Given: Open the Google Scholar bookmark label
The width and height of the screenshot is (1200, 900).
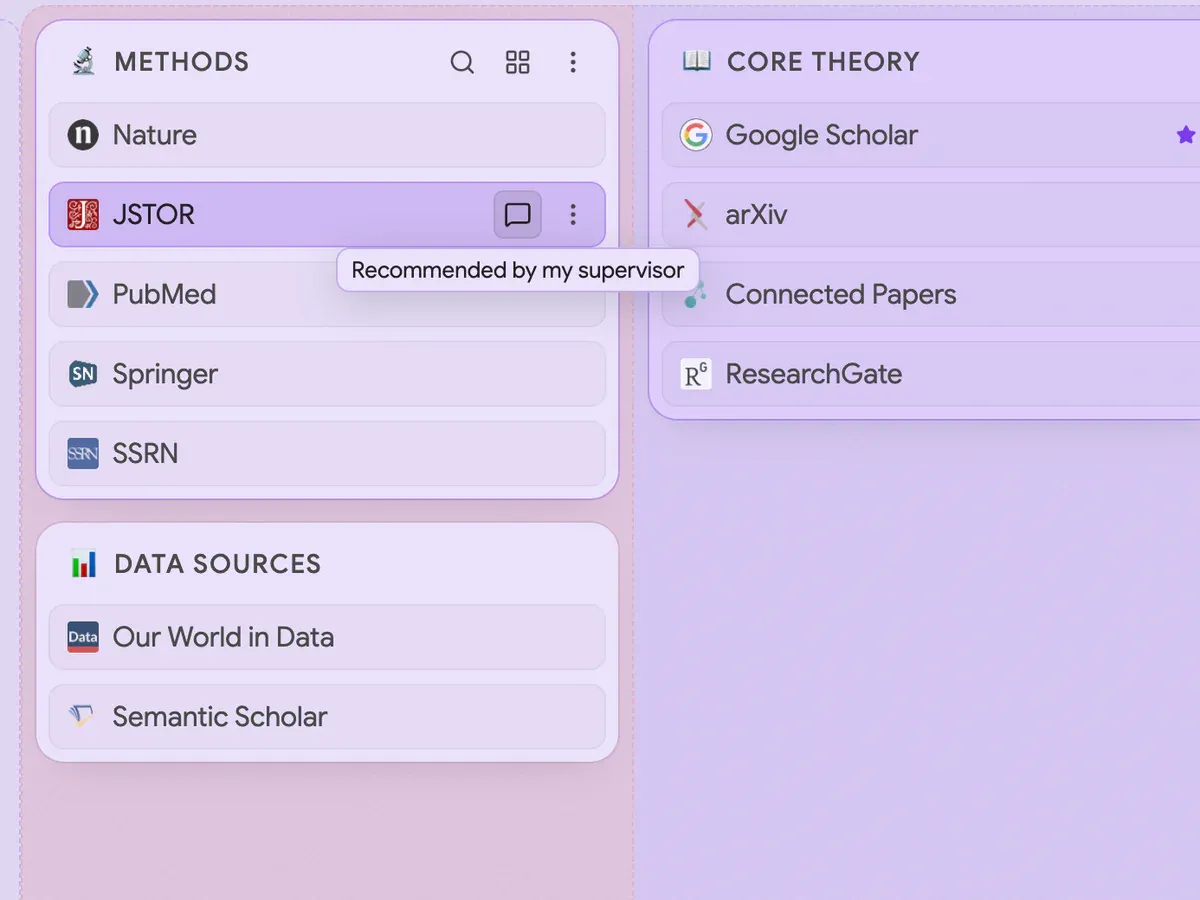Looking at the screenshot, I should pos(822,135).
